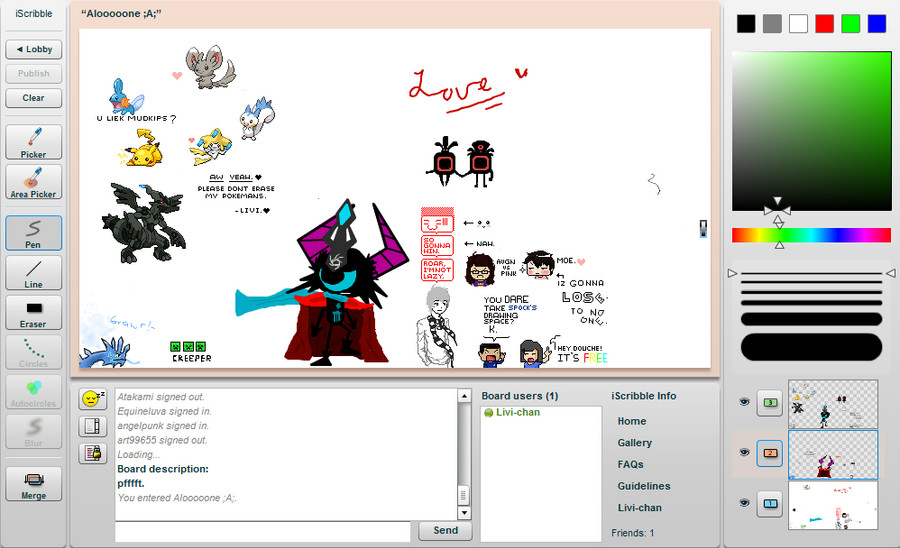This screenshot has height=548, width=900.
Task: Pick the white color swatch
Action: pyautogui.click(x=798, y=24)
